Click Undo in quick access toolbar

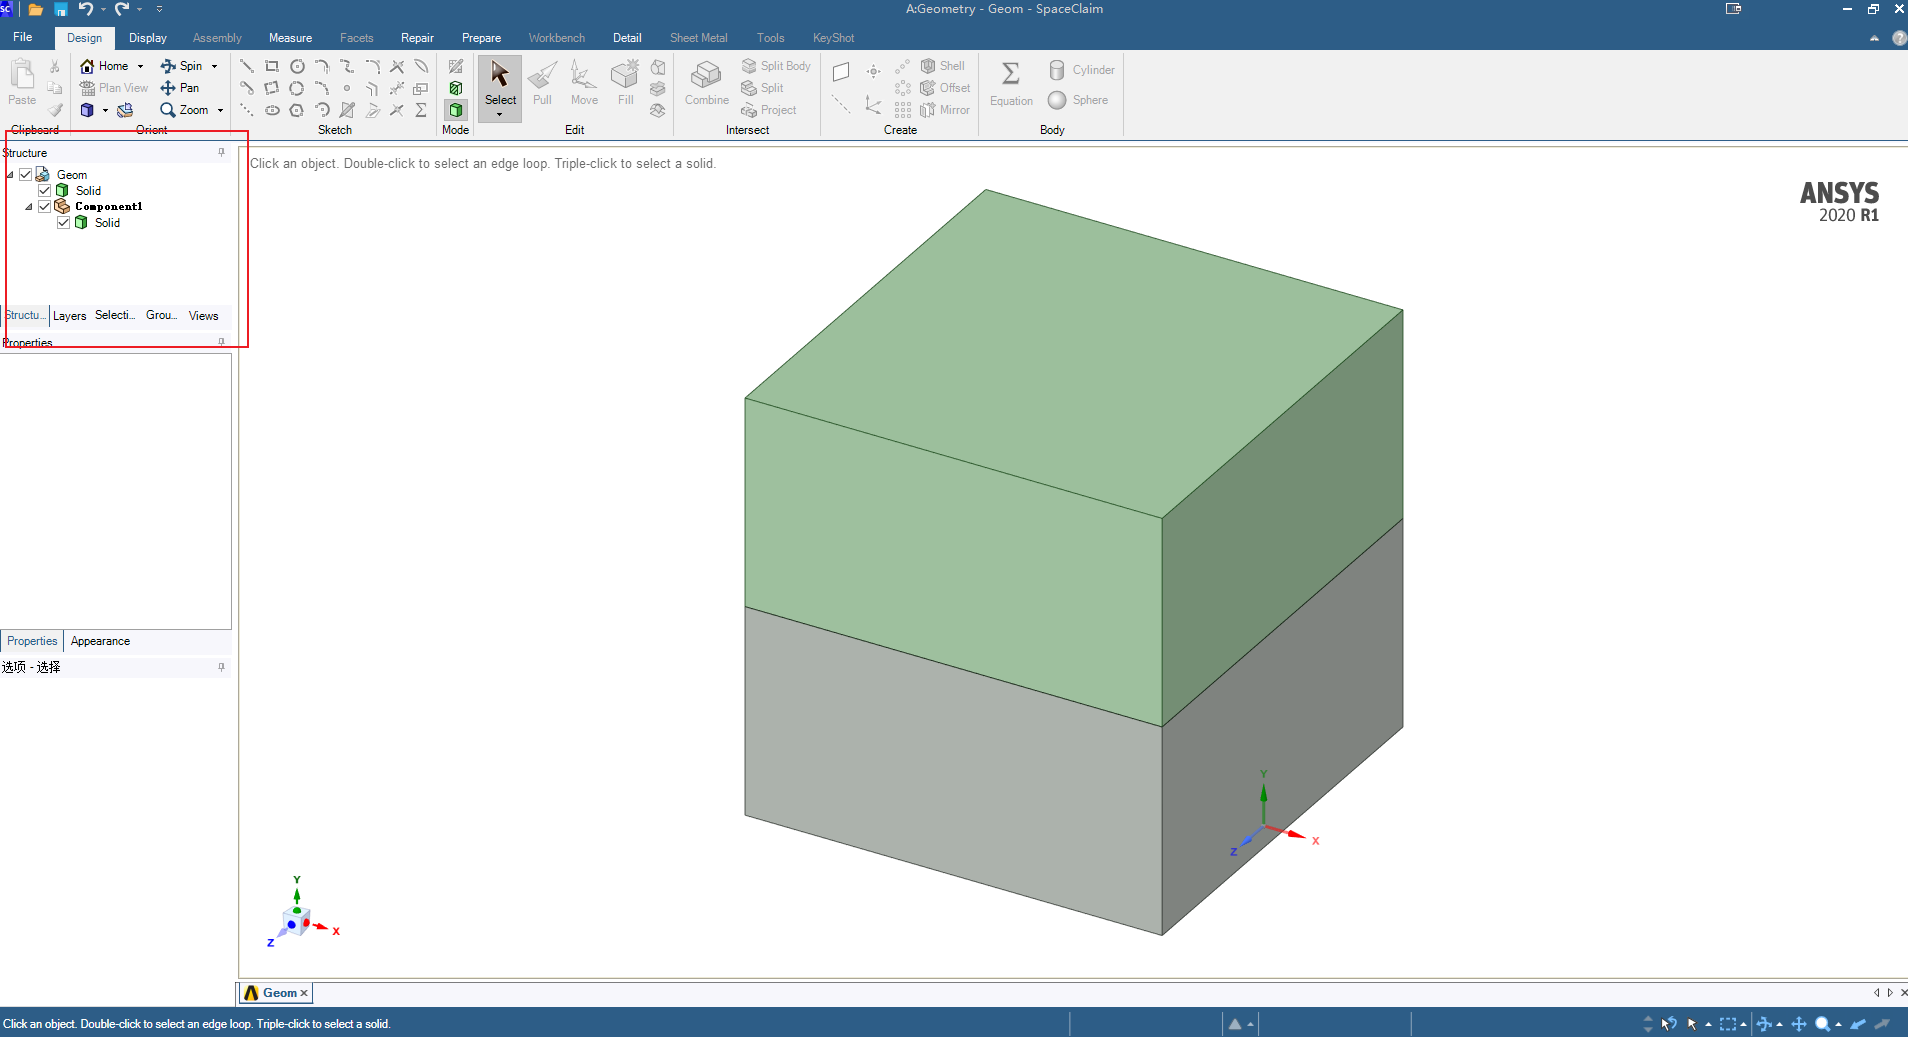click(85, 9)
